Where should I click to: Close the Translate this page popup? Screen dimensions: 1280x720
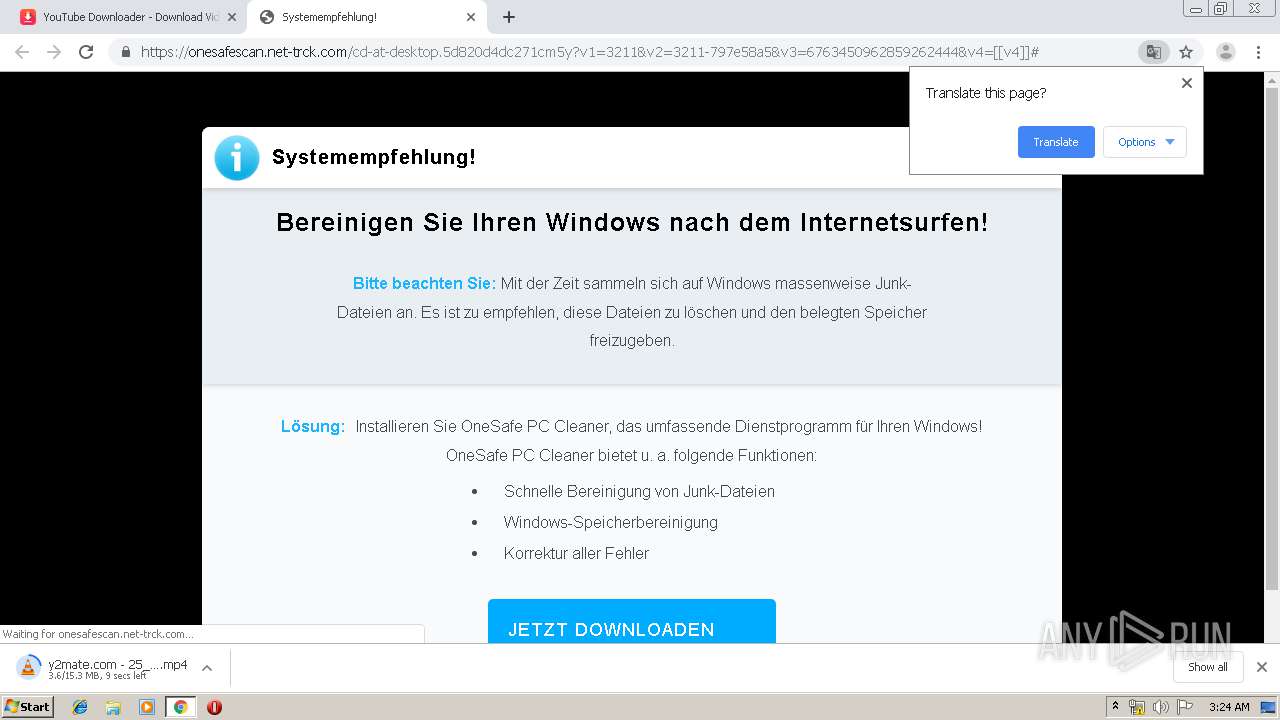click(x=1187, y=83)
